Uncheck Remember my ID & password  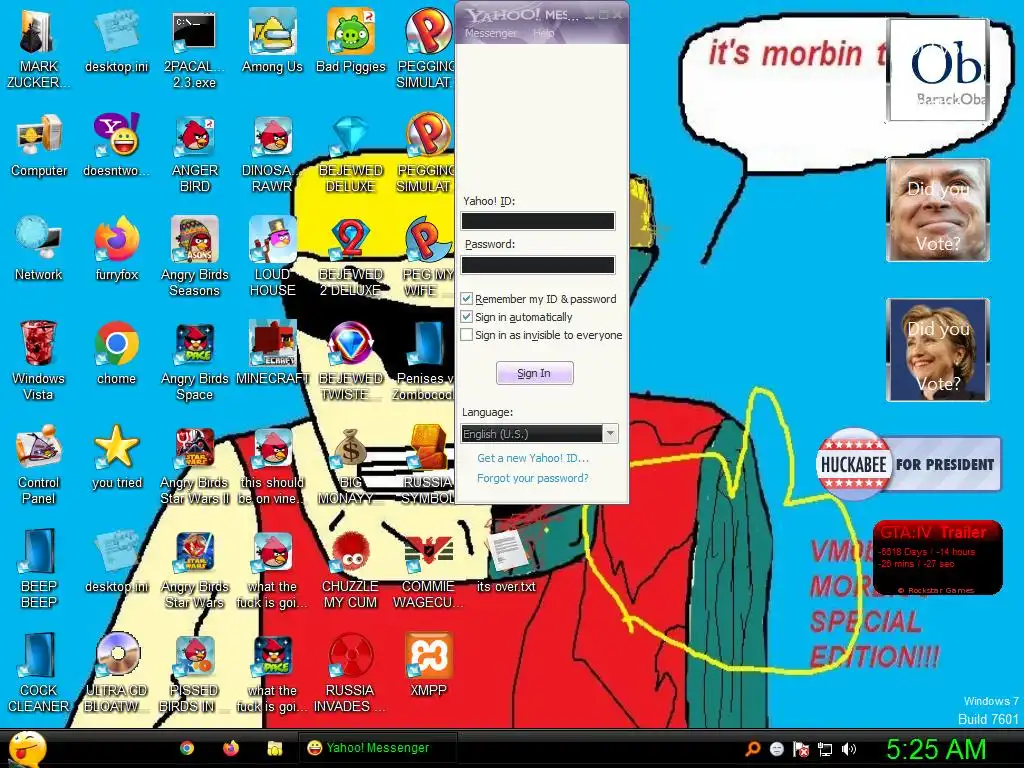[x=466, y=298]
